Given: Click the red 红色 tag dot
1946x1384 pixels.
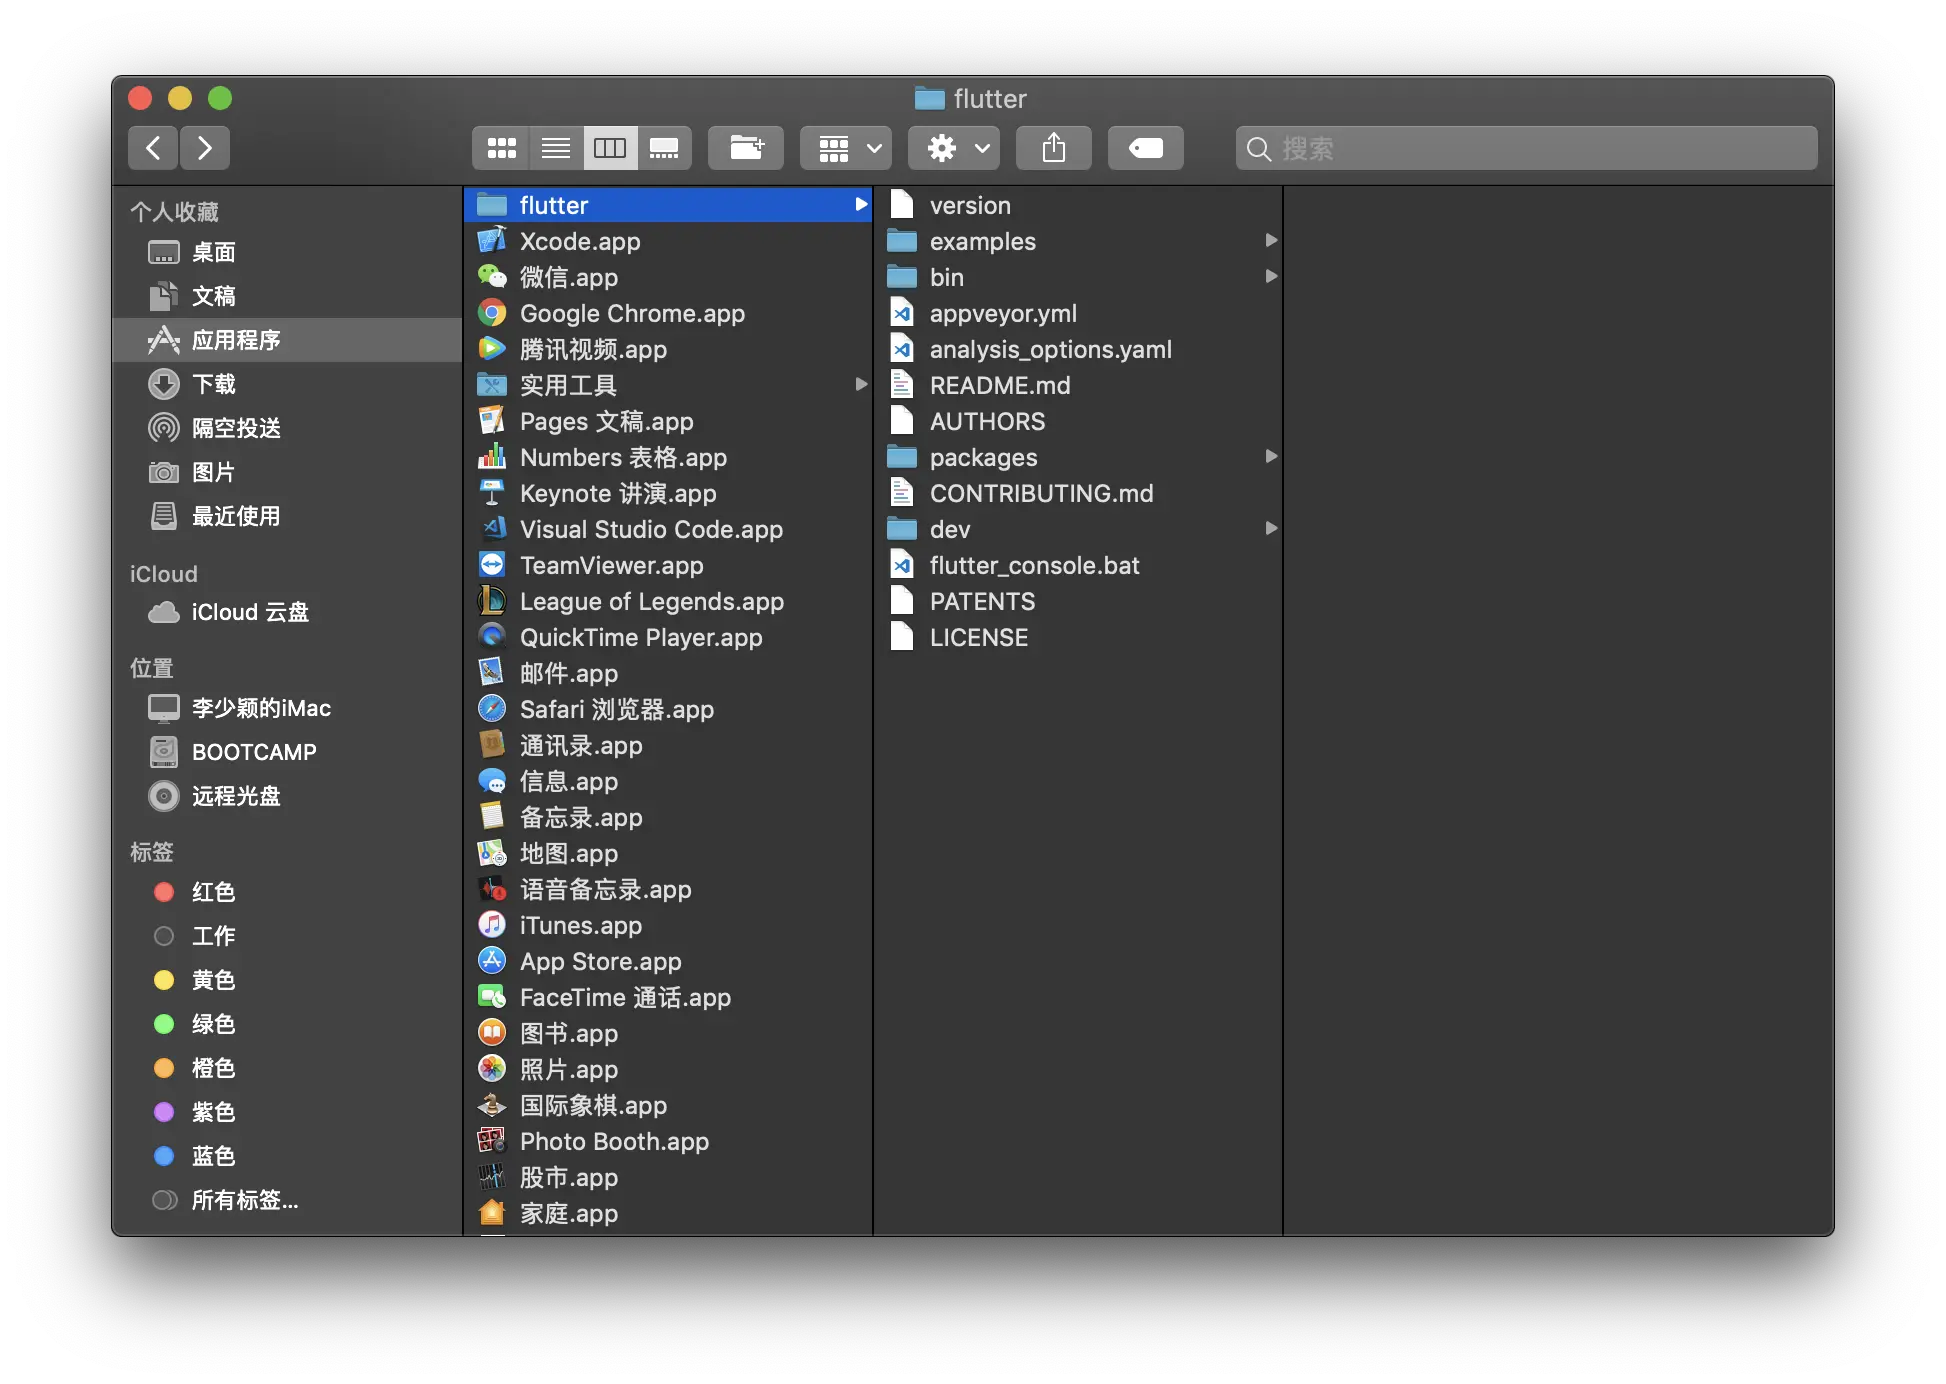Looking at the screenshot, I should (164, 892).
